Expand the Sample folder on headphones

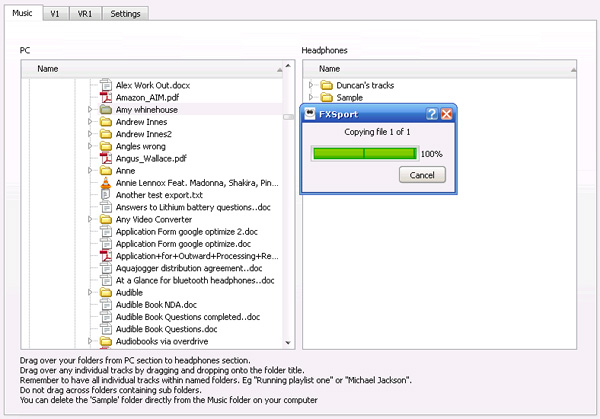pyautogui.click(x=311, y=97)
